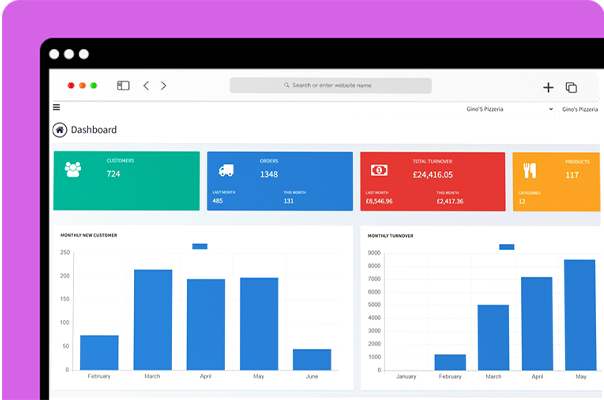The height and width of the screenshot is (400, 604).
Task: Click the March bar in turnover chart
Action: coord(493,338)
